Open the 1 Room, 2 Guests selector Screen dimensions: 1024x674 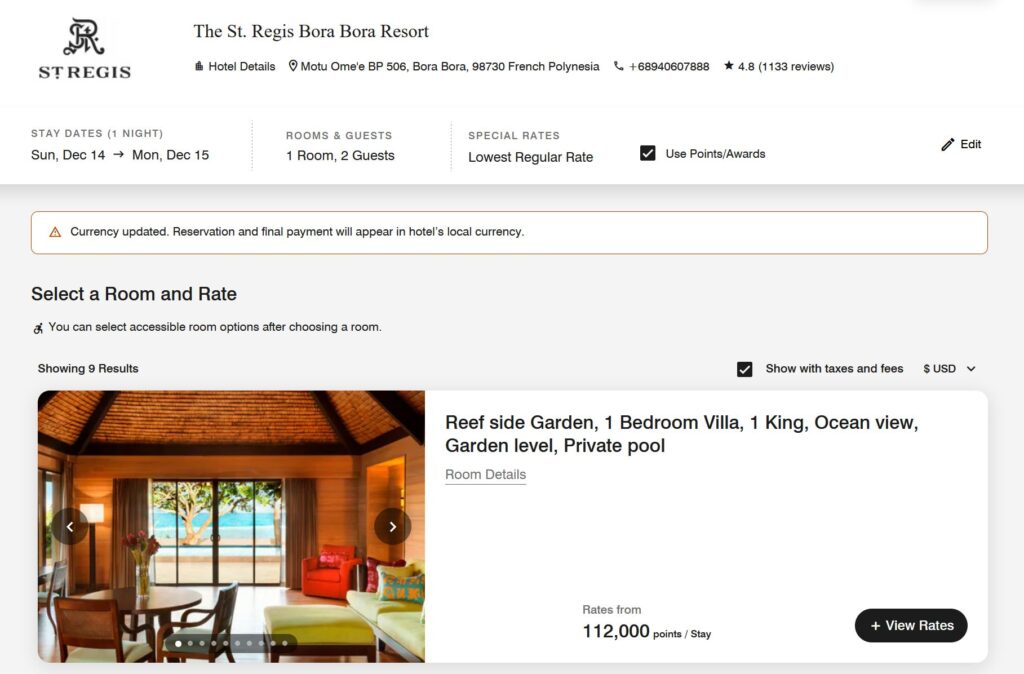coord(340,156)
